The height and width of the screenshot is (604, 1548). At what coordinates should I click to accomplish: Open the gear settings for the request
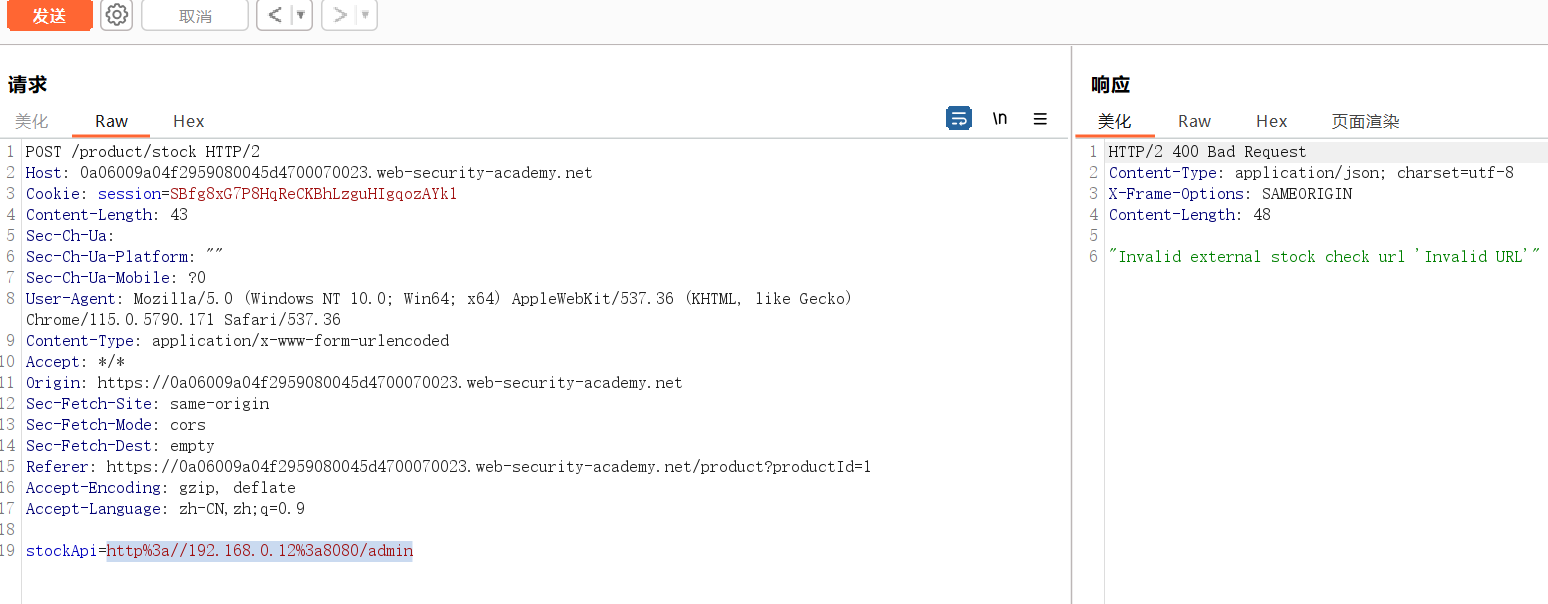(117, 15)
